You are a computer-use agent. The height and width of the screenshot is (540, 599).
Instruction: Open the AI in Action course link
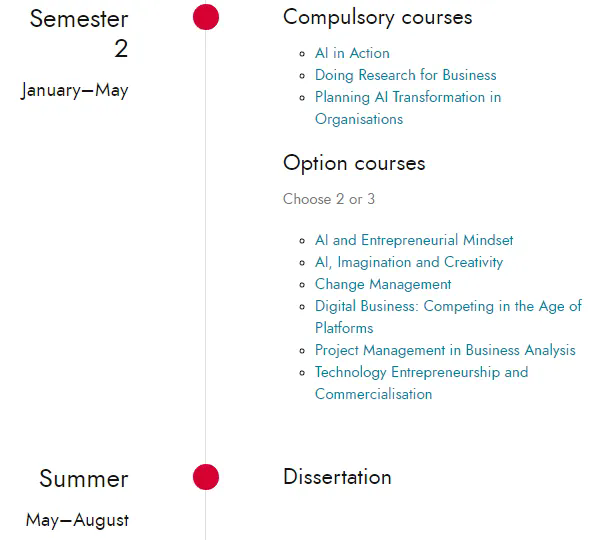[352, 53]
